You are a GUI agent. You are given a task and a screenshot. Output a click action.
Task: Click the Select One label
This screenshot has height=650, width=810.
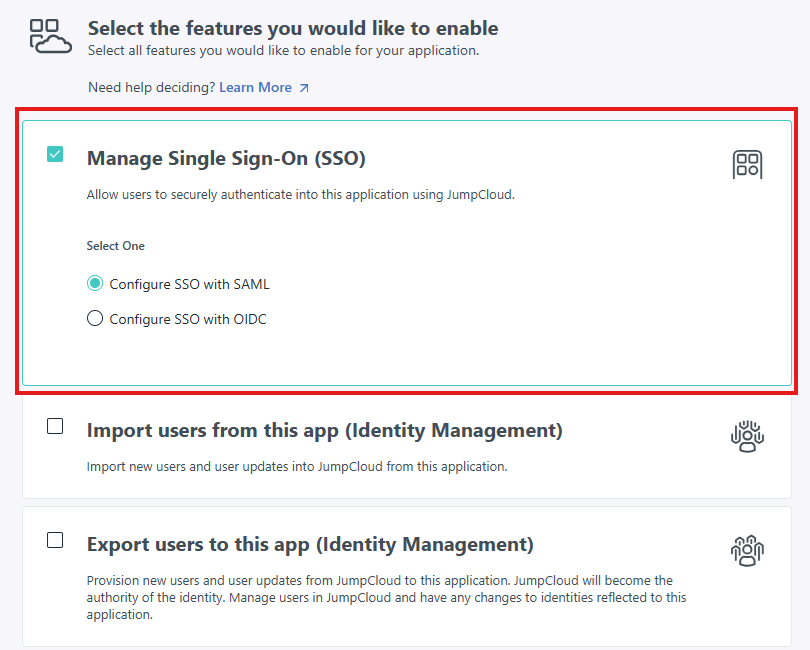[x=115, y=246]
